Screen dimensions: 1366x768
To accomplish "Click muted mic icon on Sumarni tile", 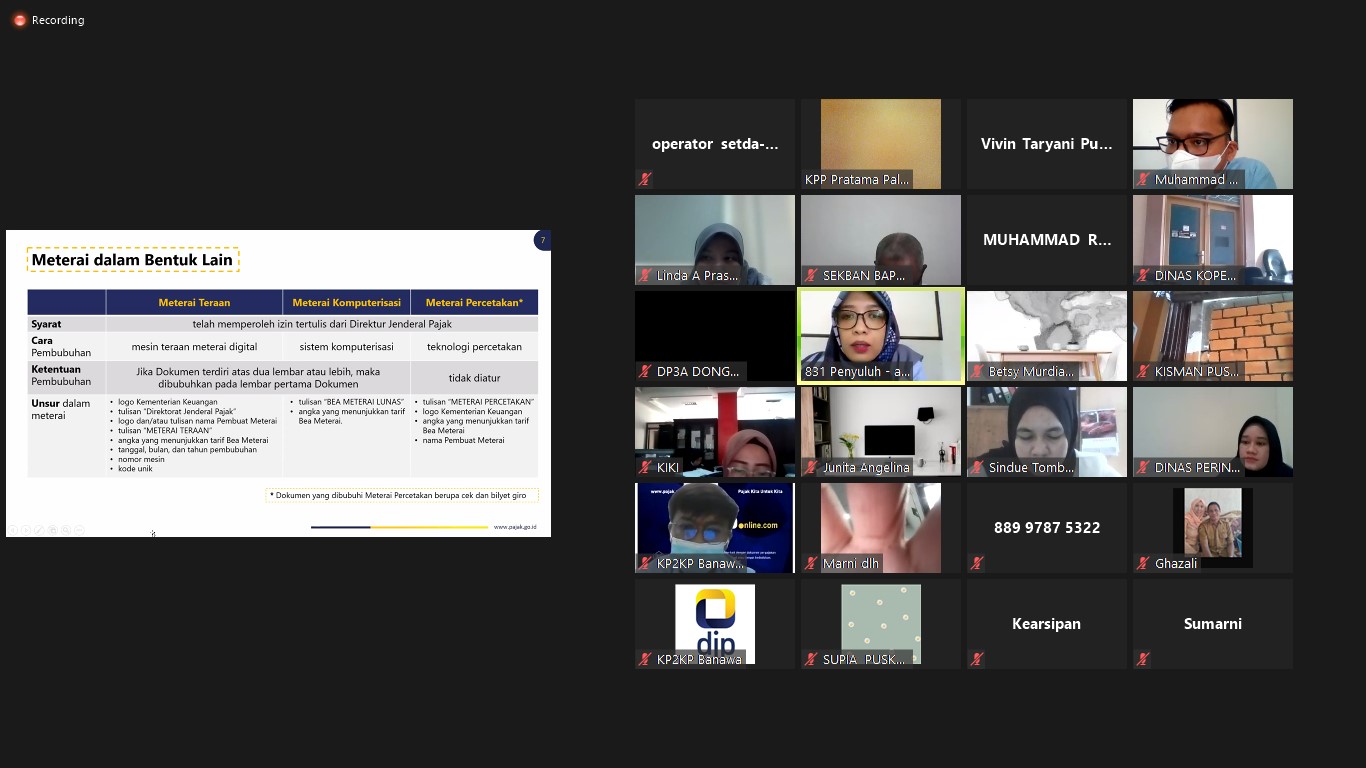I will (1144, 660).
